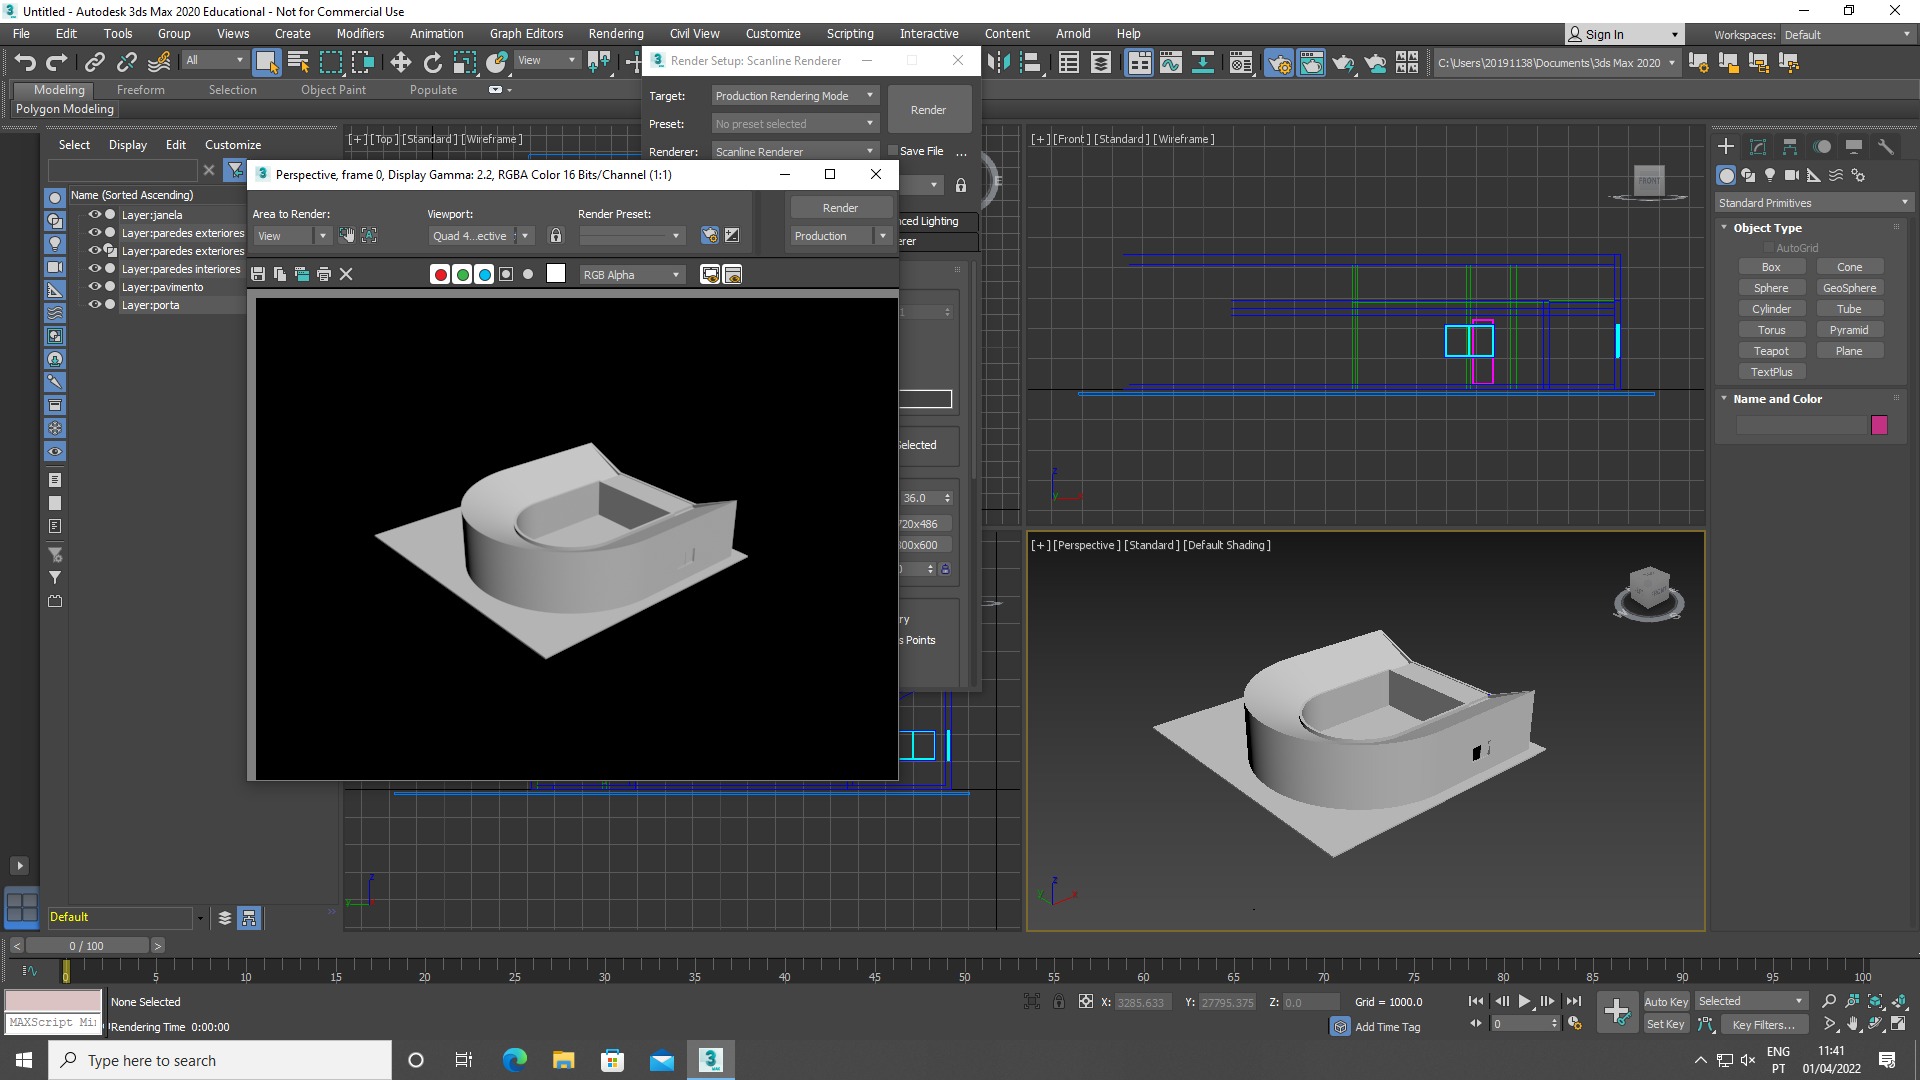Create a Teapot primitive
The width and height of the screenshot is (1920, 1080).
click(1771, 351)
